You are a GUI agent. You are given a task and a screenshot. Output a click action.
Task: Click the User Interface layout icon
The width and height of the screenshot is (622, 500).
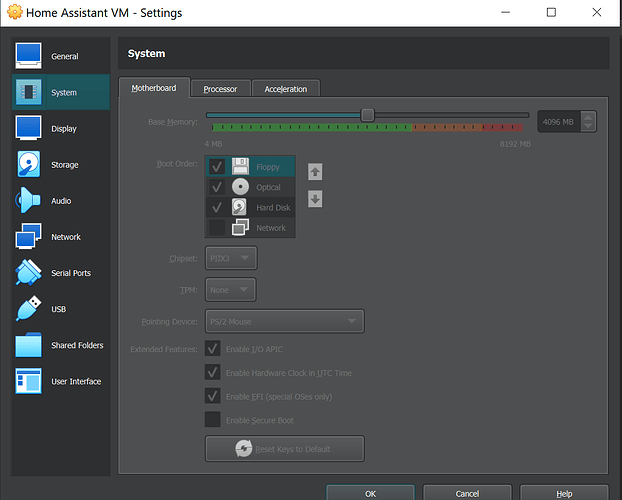click(x=28, y=381)
